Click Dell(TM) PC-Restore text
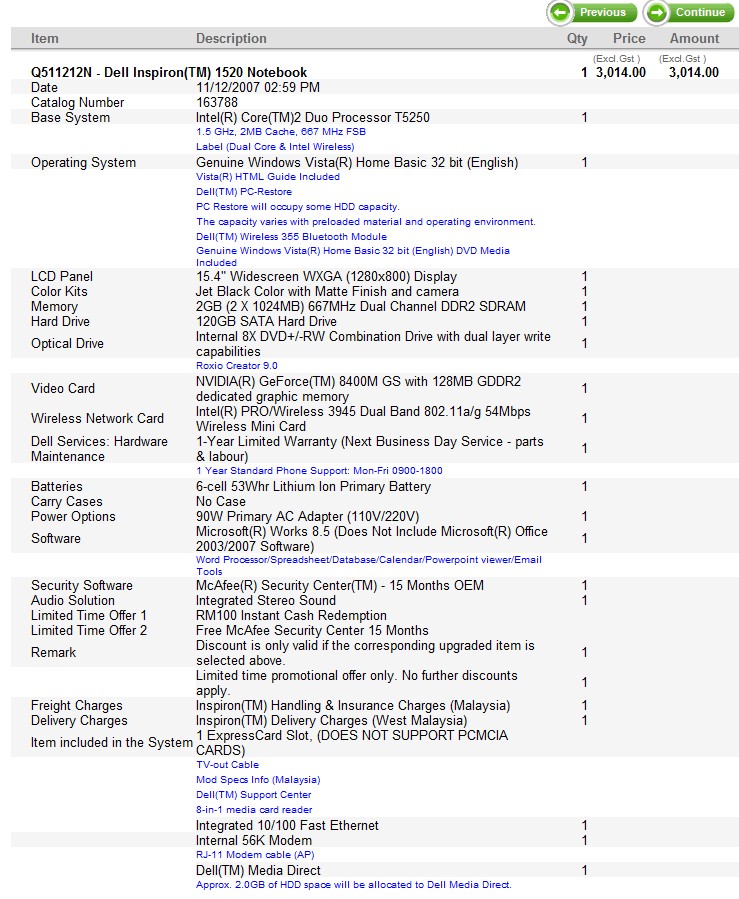The image size is (739, 899). (244, 191)
